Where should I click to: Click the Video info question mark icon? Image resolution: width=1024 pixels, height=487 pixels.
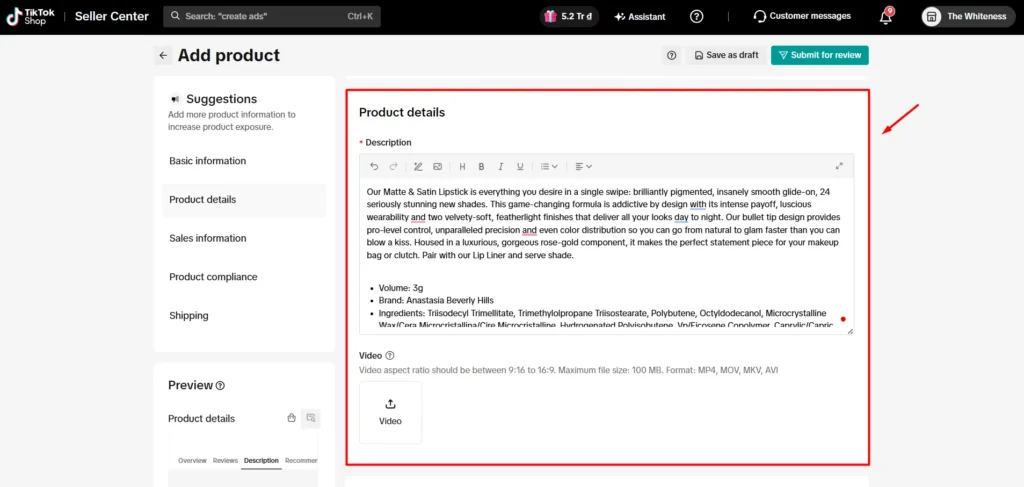point(390,356)
